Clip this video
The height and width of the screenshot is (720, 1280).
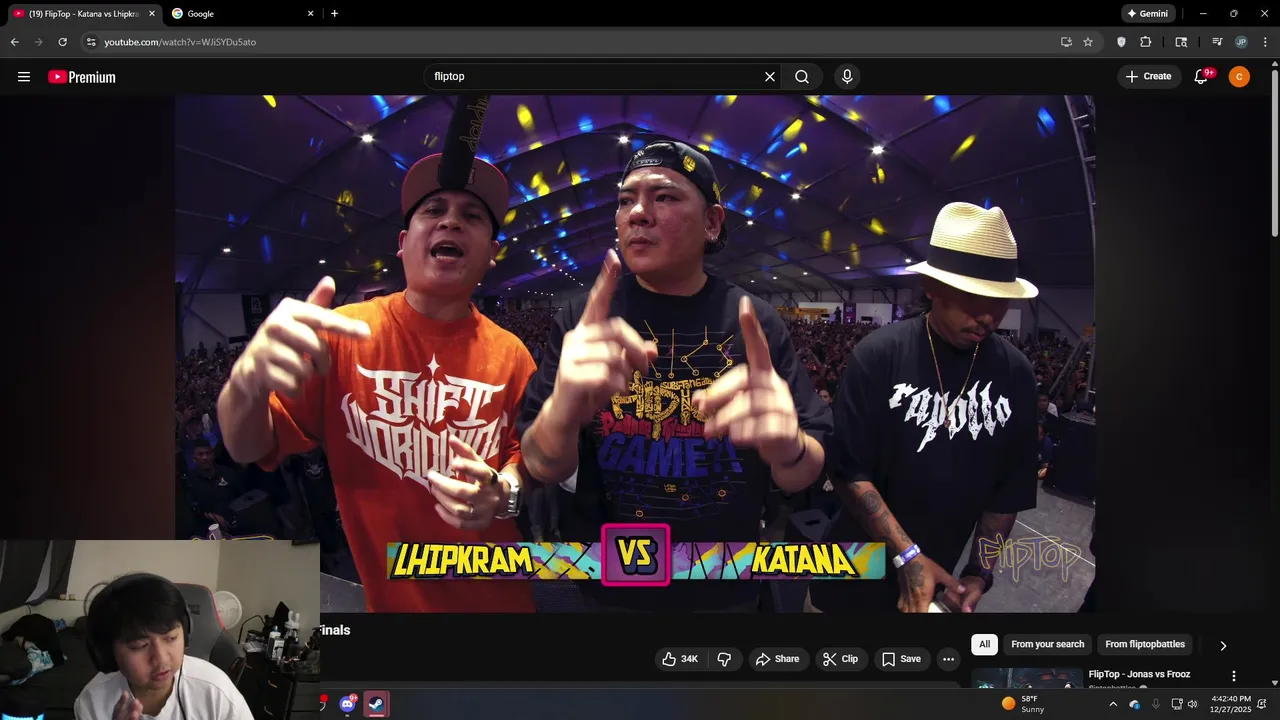point(840,659)
